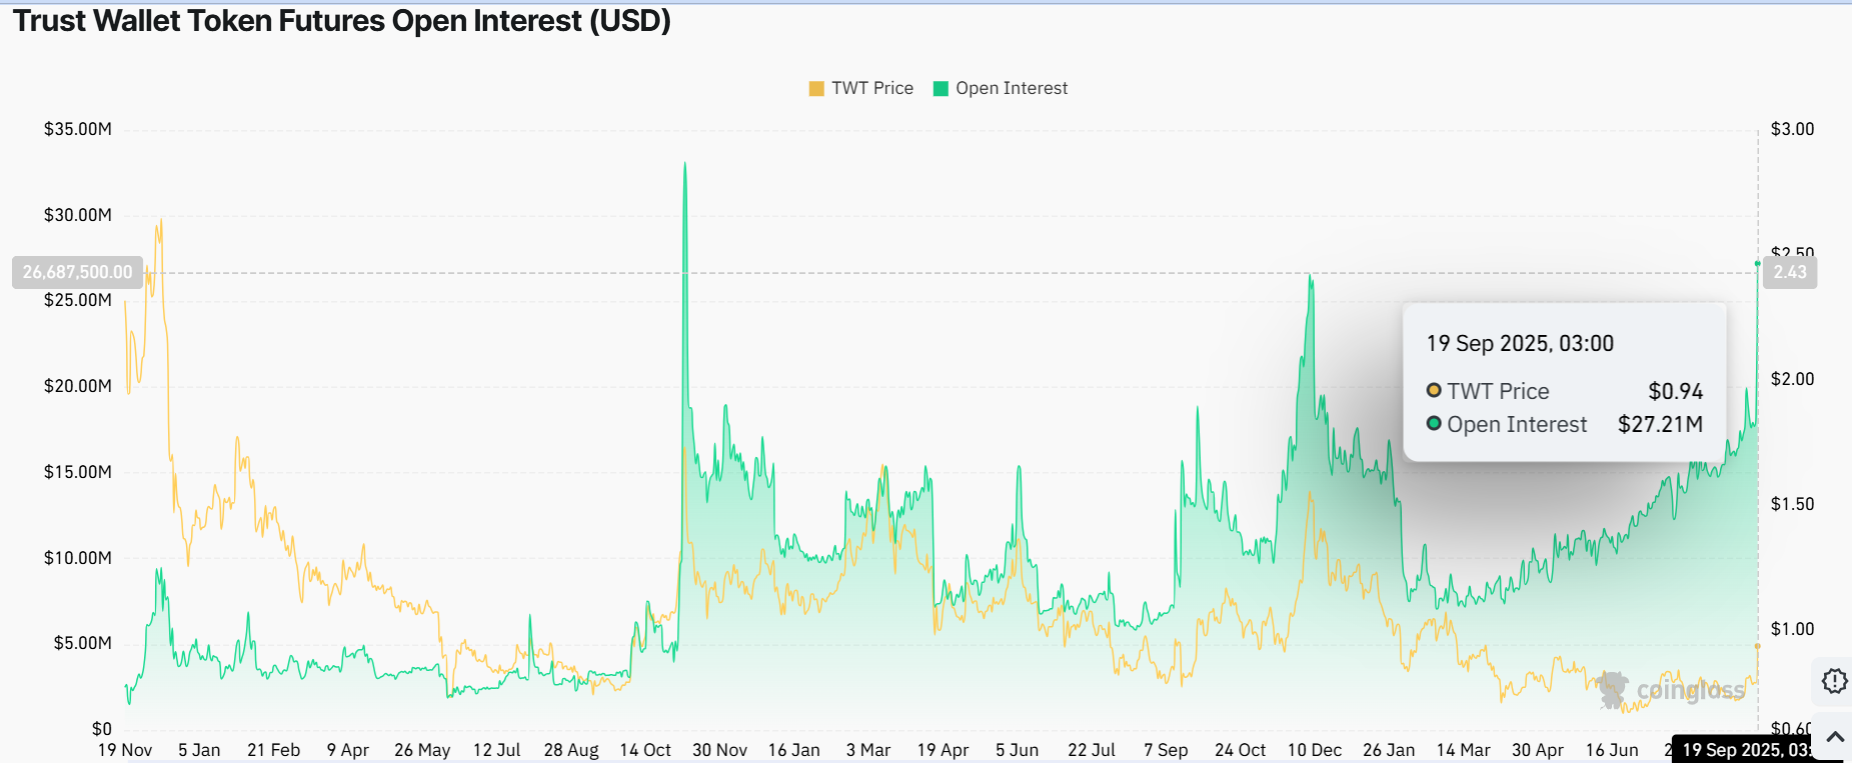This screenshot has width=1852, height=763.
Task: Toggle the TWT Price legend series
Action: pyautogui.click(x=861, y=88)
